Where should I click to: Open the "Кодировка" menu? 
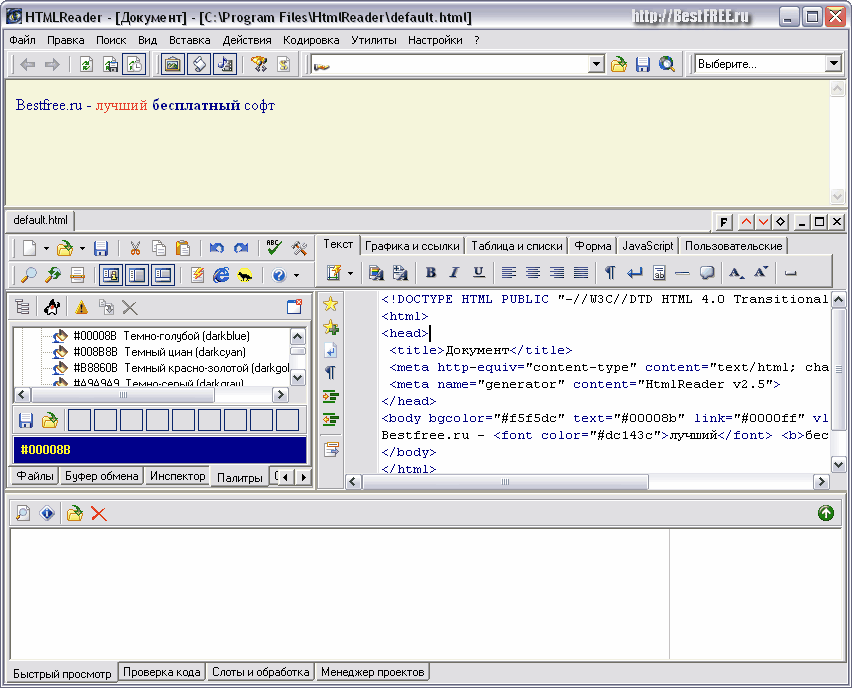point(311,40)
